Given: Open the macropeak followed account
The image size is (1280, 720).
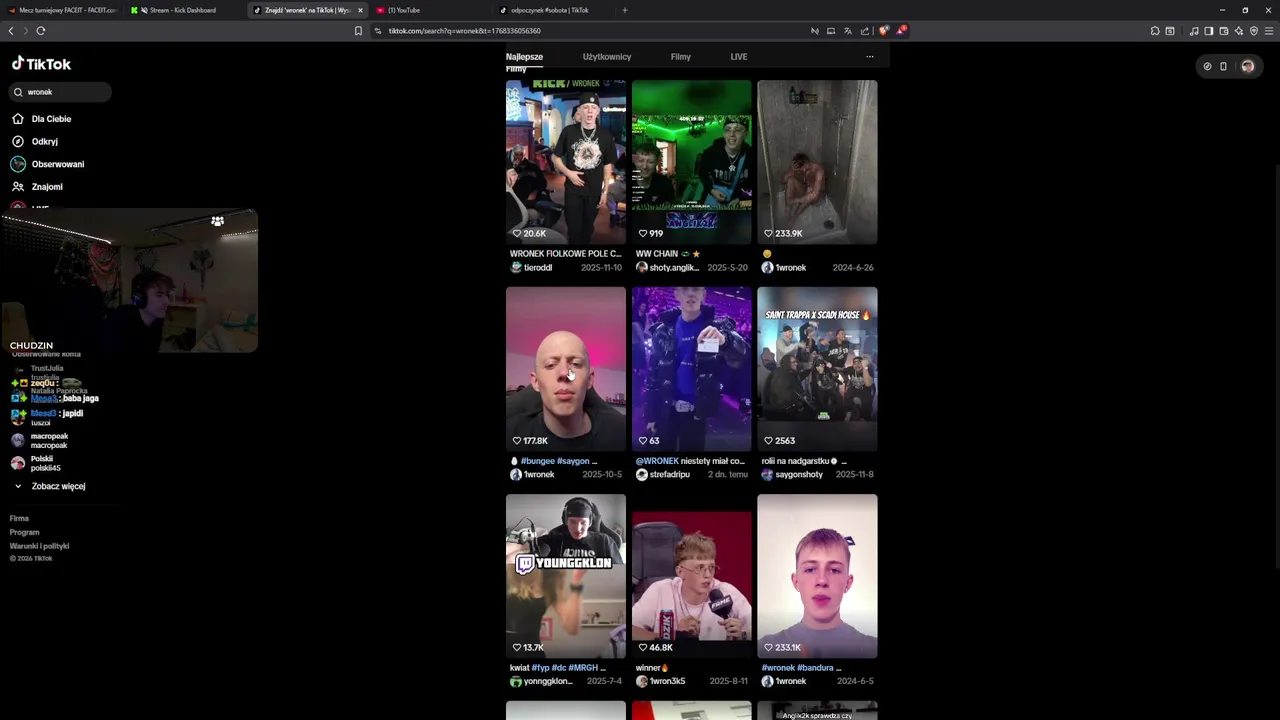Looking at the screenshot, I should [x=40, y=440].
